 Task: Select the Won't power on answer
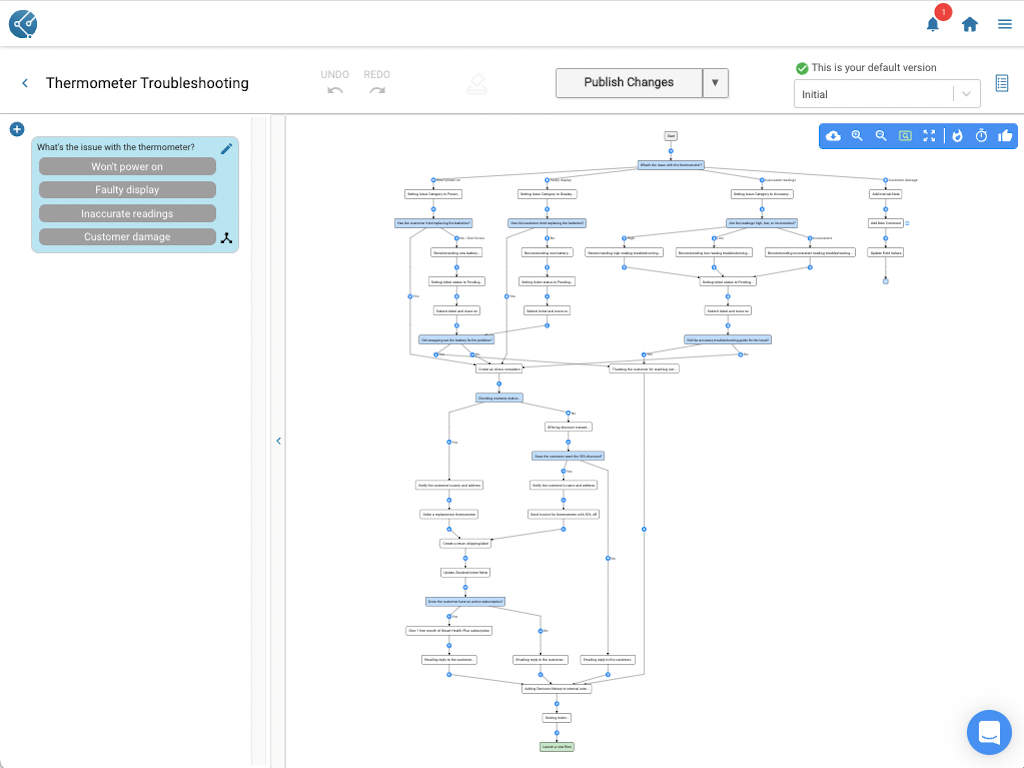point(127,167)
